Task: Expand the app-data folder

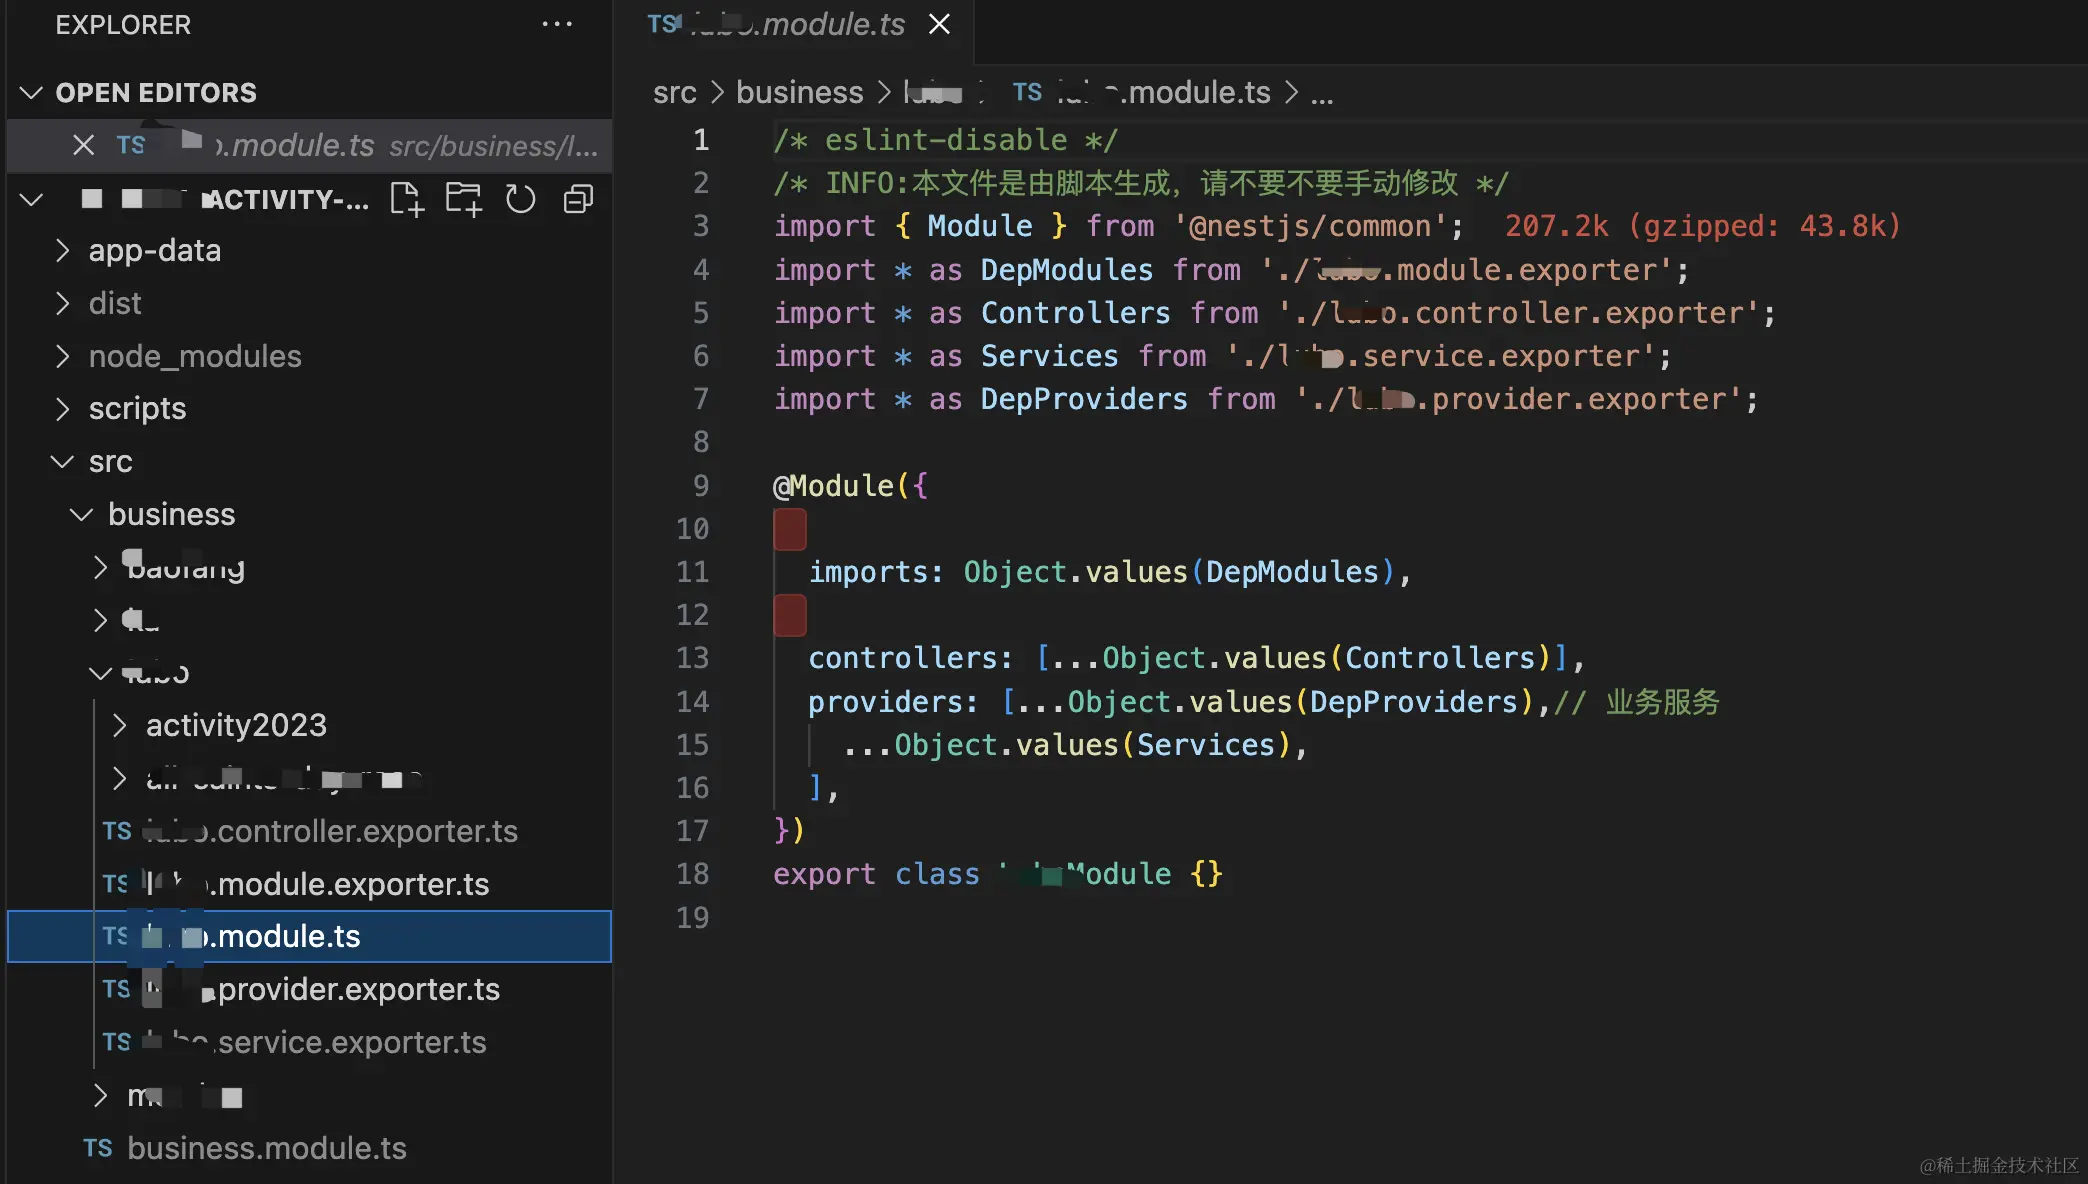Action: pyautogui.click(x=154, y=250)
